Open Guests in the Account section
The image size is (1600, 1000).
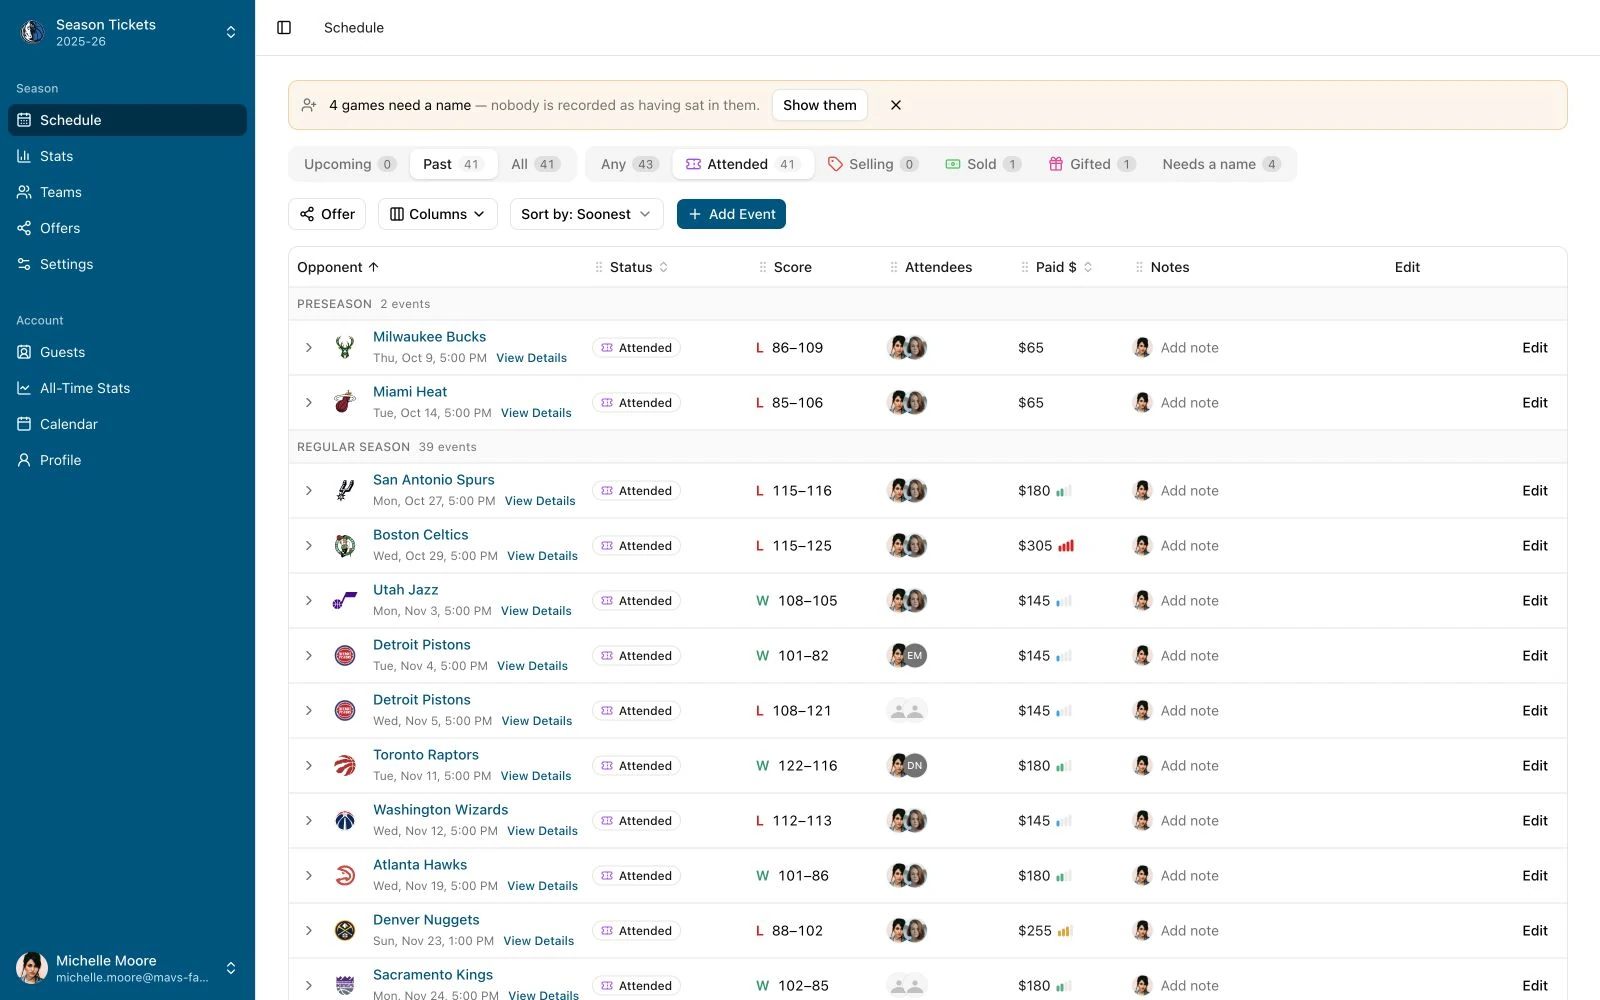point(127,352)
